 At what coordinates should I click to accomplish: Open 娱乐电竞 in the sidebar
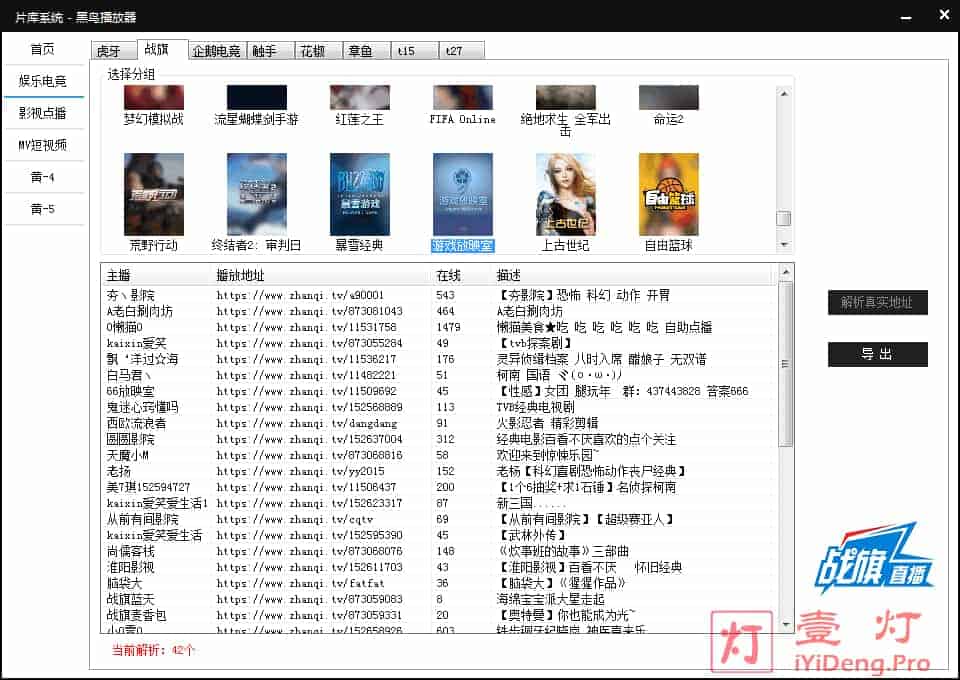43,81
